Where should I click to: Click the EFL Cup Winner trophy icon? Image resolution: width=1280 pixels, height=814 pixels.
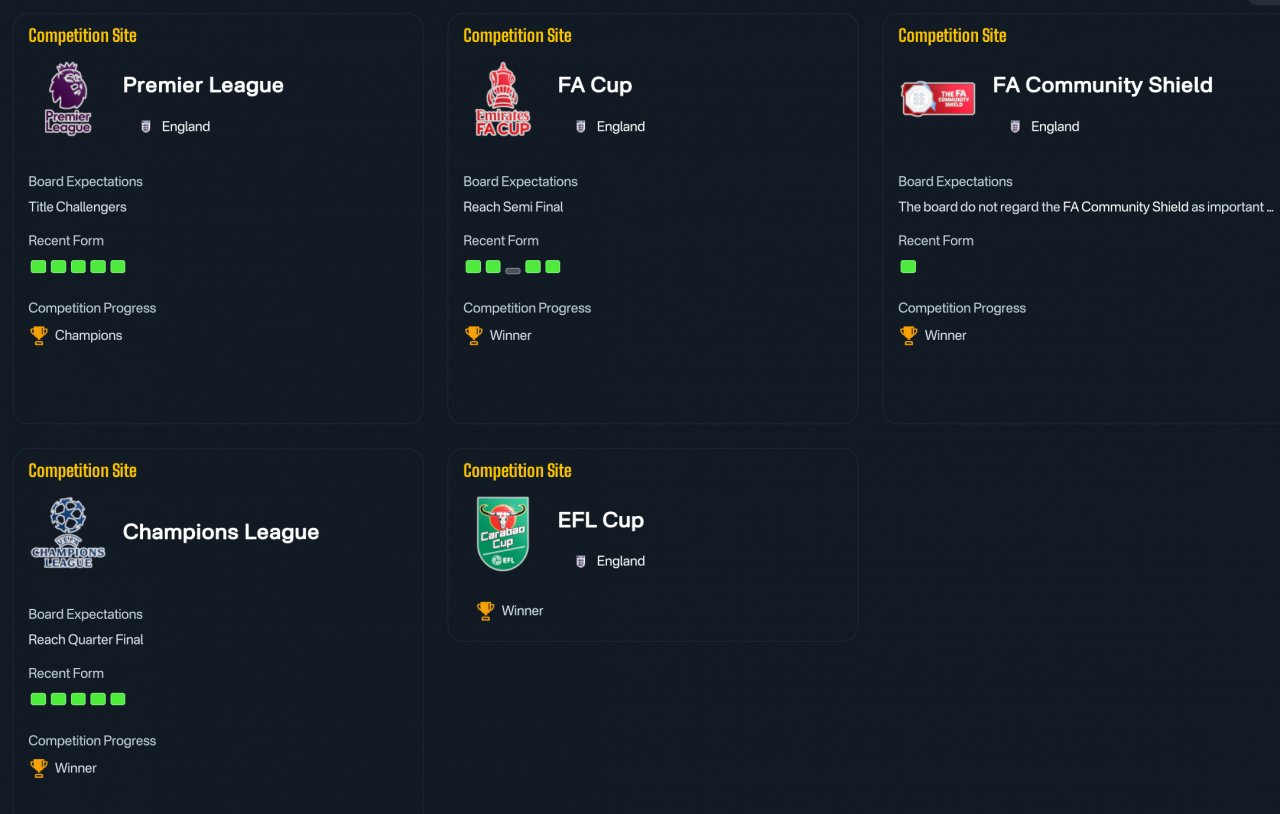(486, 610)
